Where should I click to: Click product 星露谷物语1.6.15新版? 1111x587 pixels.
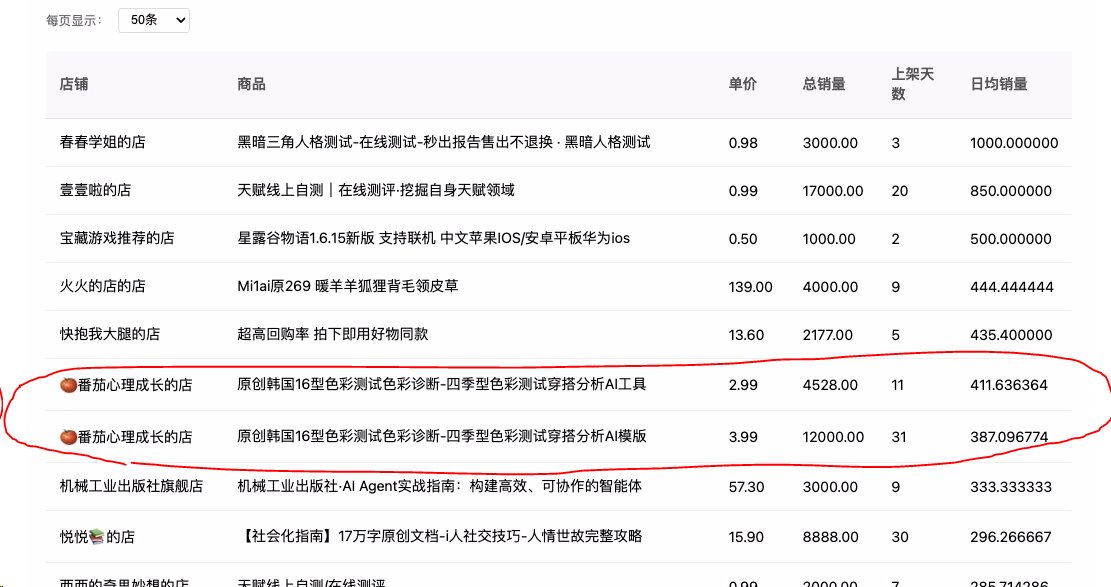[433, 238]
